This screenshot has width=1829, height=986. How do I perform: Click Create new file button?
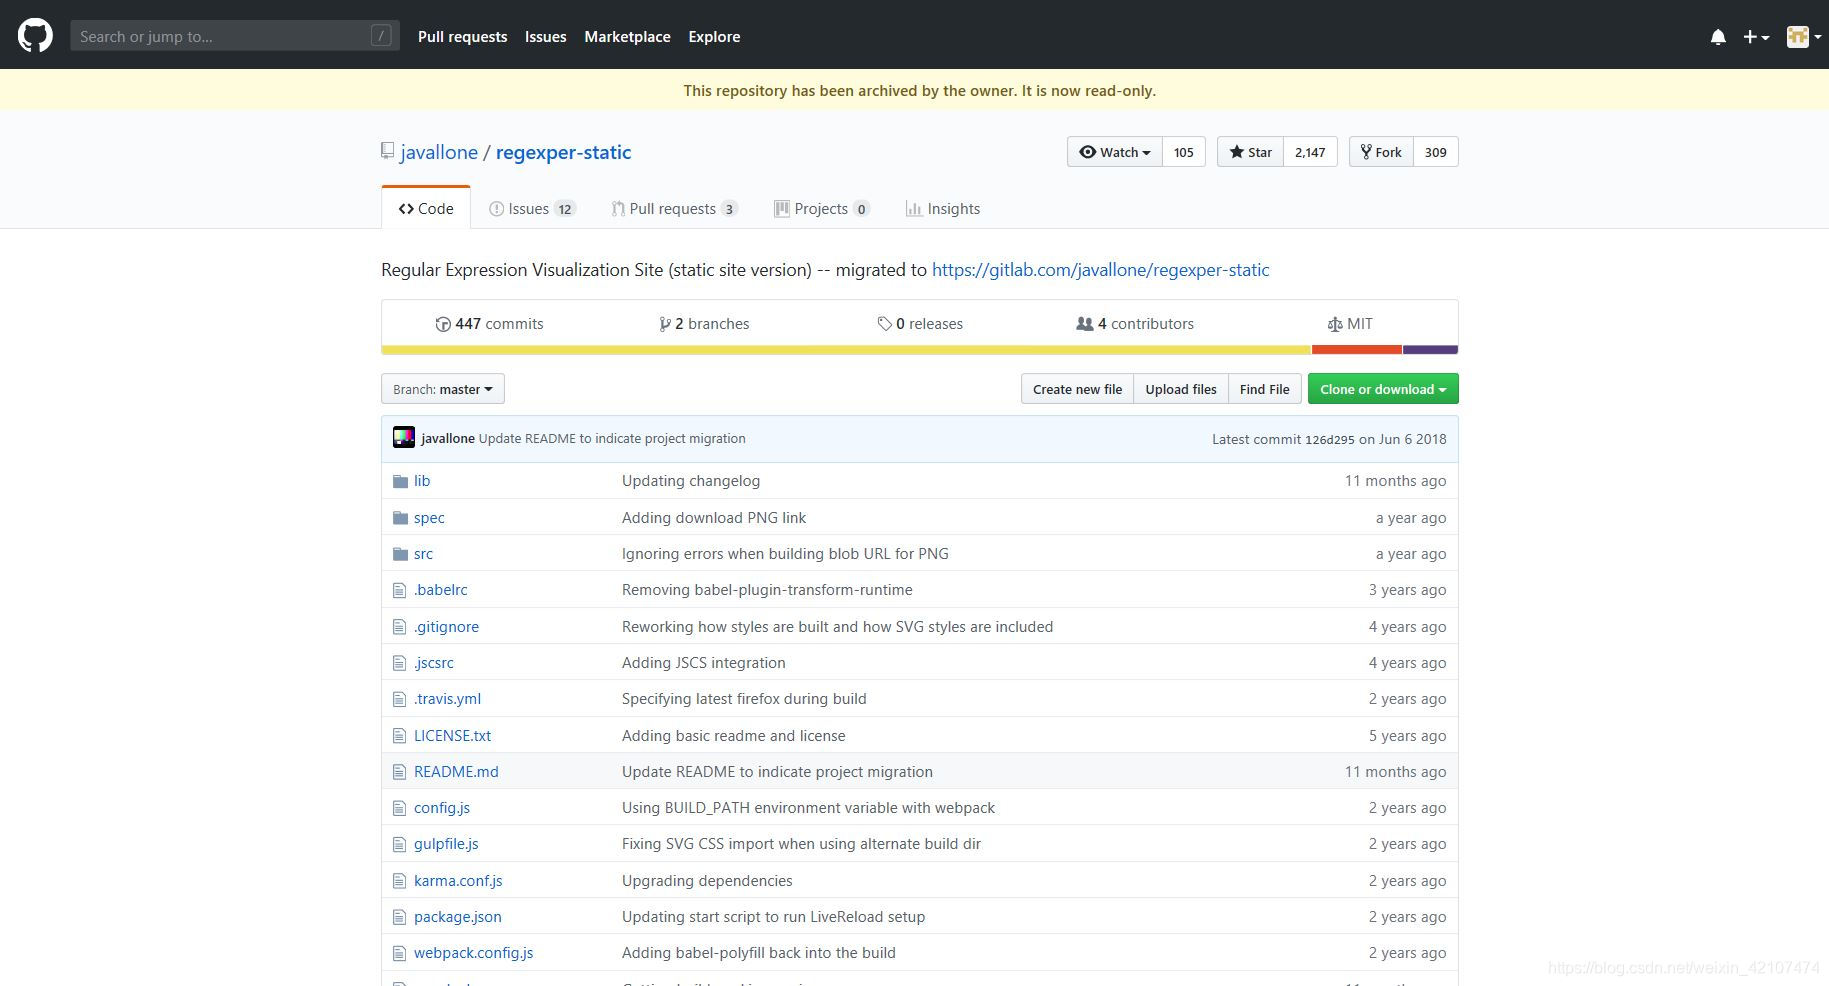[x=1077, y=389]
